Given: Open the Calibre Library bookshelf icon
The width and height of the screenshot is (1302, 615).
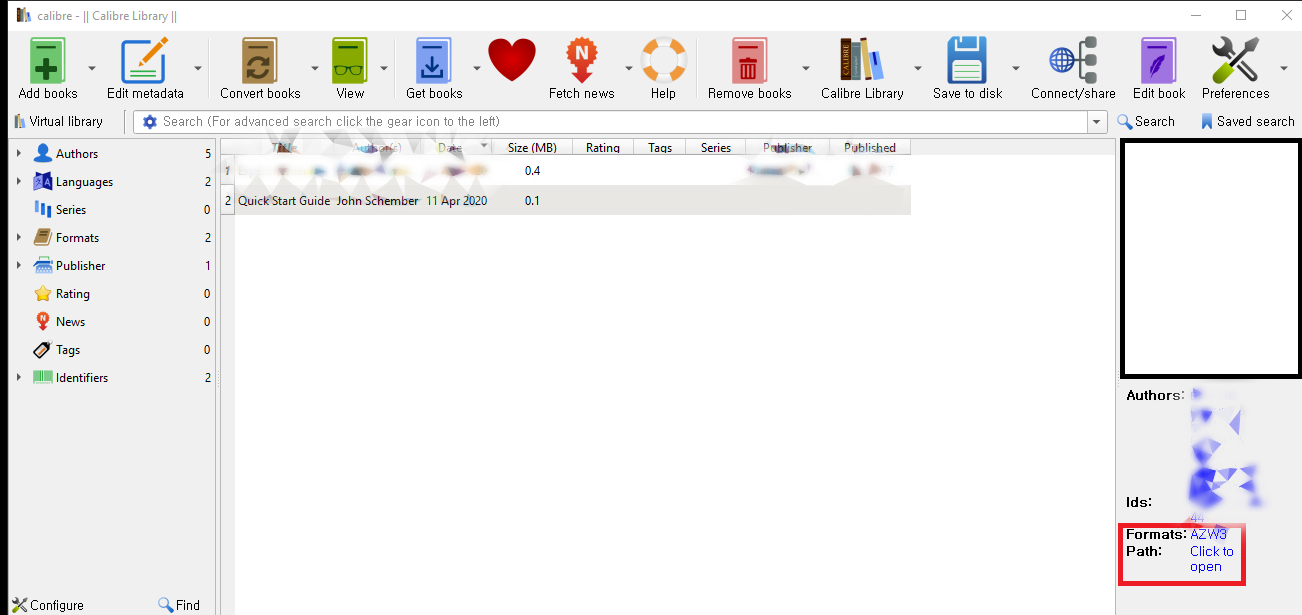Looking at the screenshot, I should pos(861,61).
